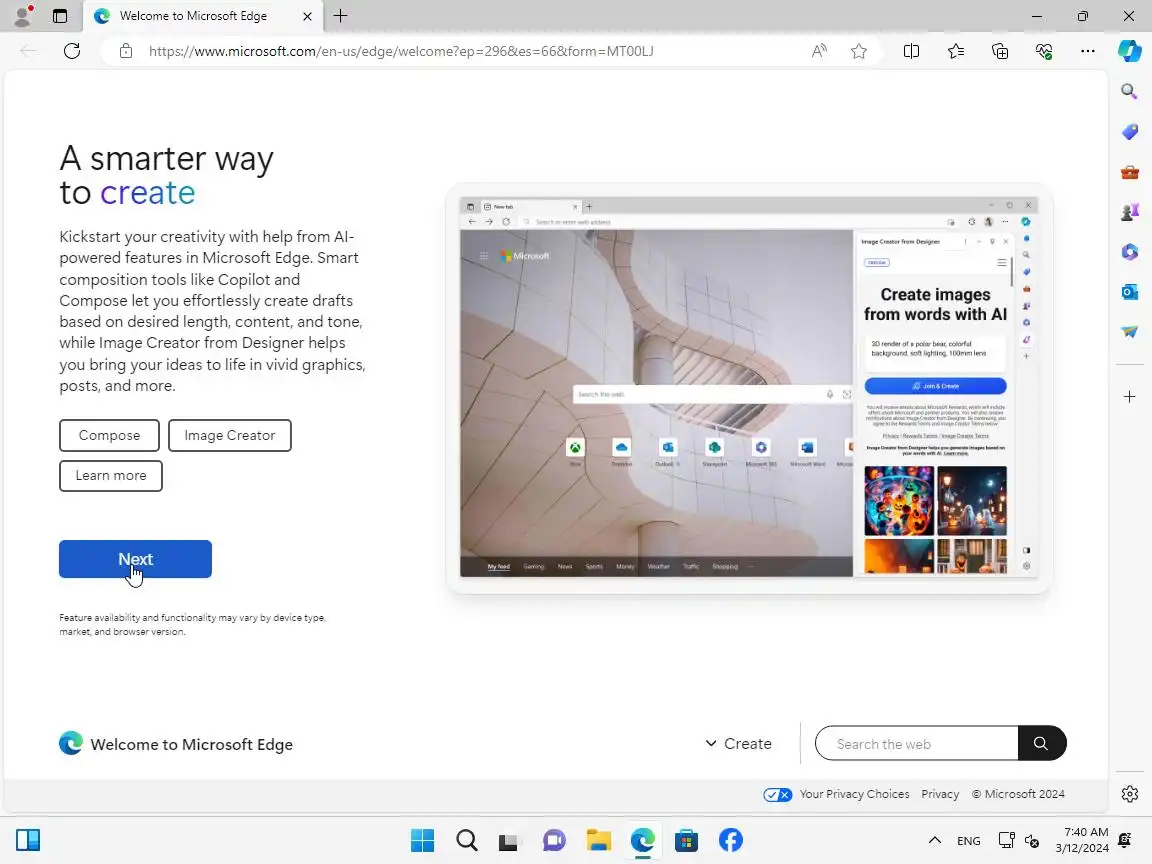The height and width of the screenshot is (864, 1152).
Task: Open Facebook app from taskbar
Action: 730,840
